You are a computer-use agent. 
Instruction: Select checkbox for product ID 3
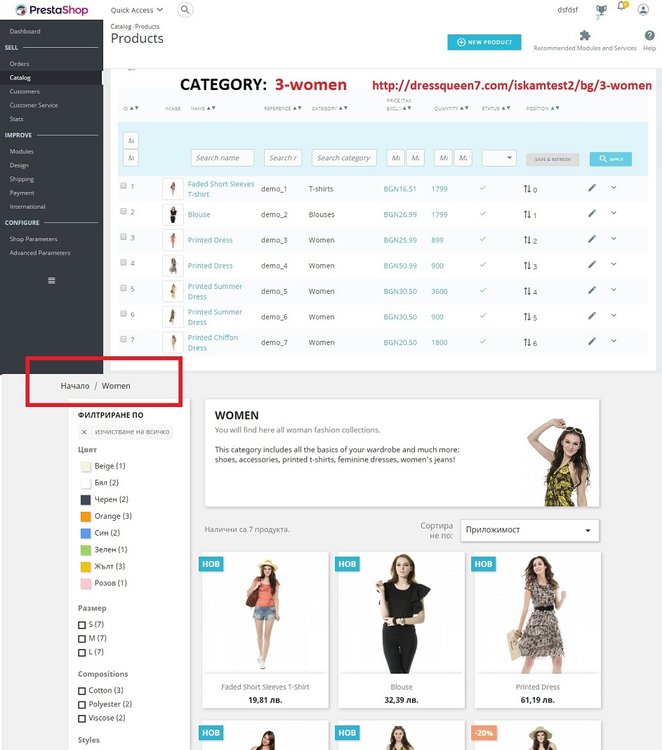[x=123, y=237]
